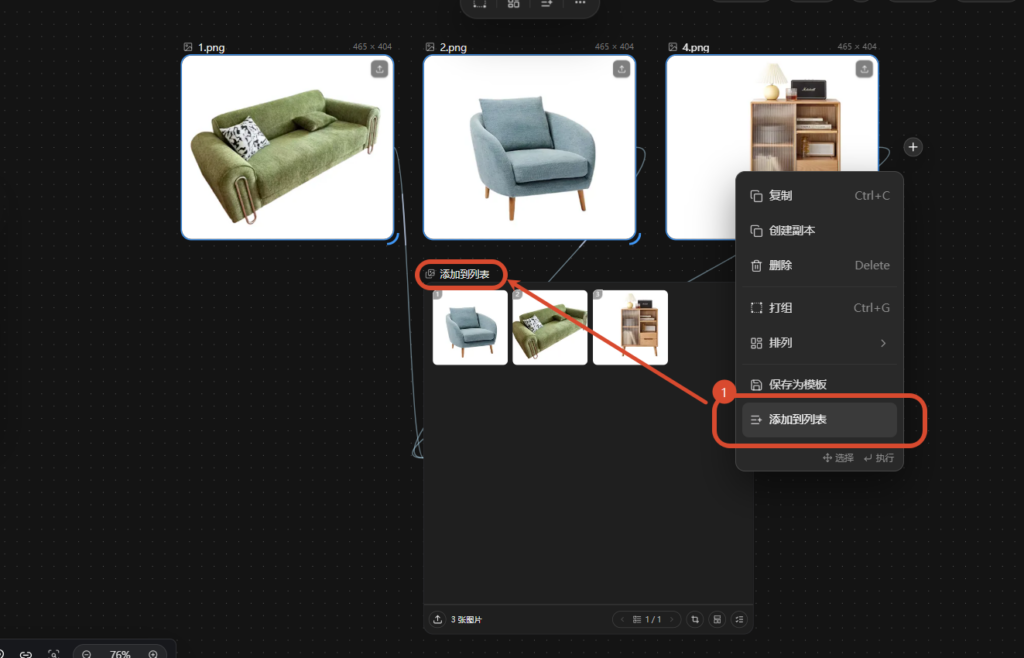Click the 选择 hint at the context menu bottom
Image resolution: width=1024 pixels, height=658 pixels.
(838, 458)
